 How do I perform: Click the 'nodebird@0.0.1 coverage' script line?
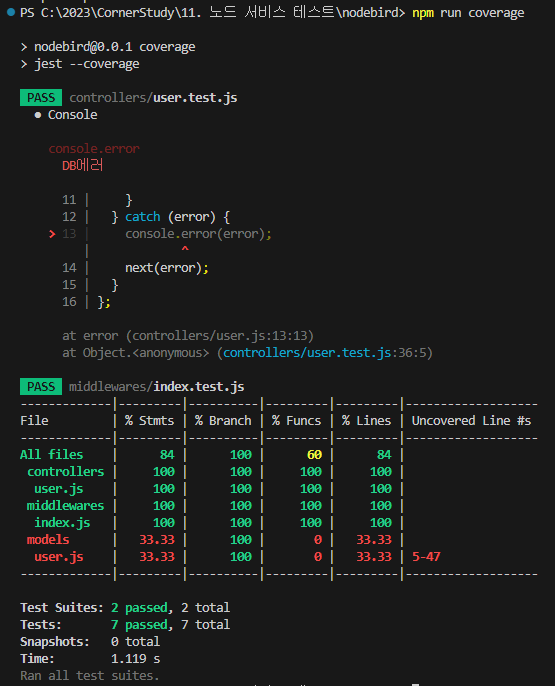point(115,47)
